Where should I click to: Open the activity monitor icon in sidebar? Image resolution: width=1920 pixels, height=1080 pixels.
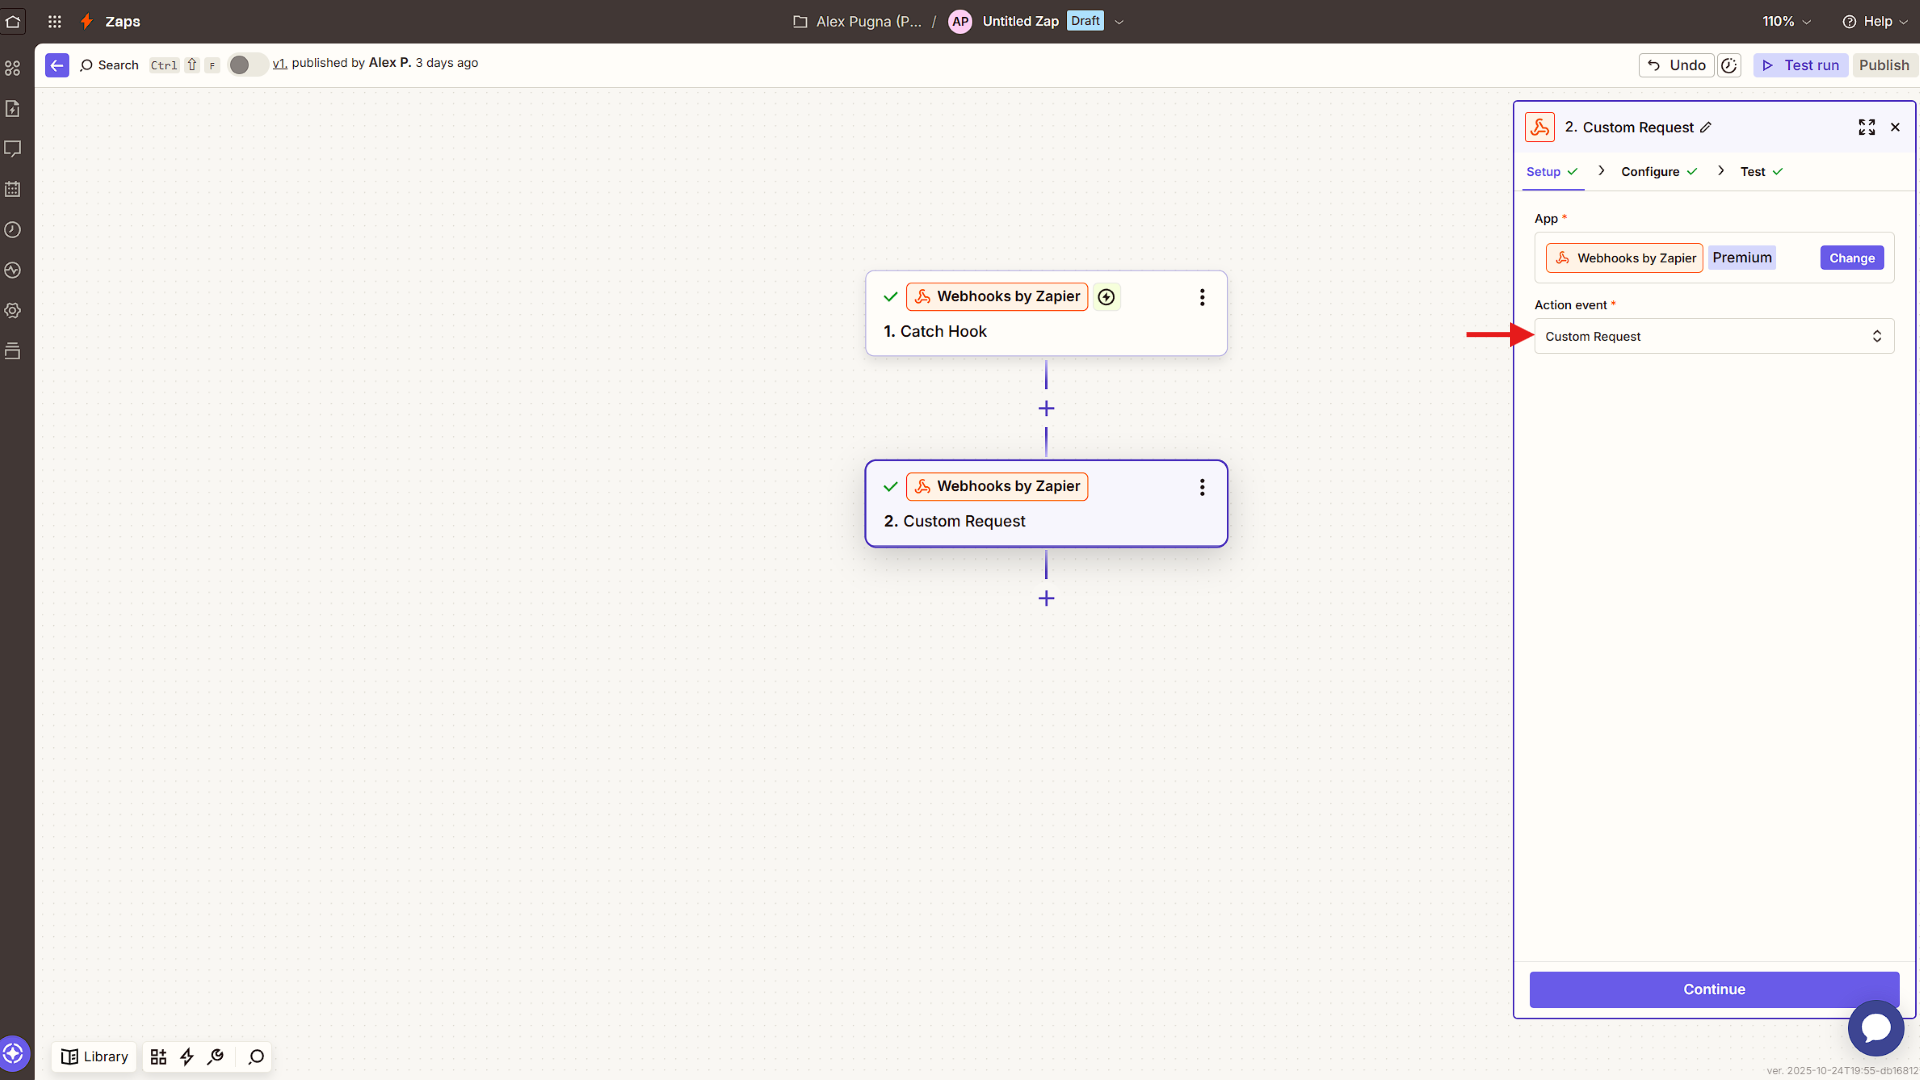tap(13, 270)
